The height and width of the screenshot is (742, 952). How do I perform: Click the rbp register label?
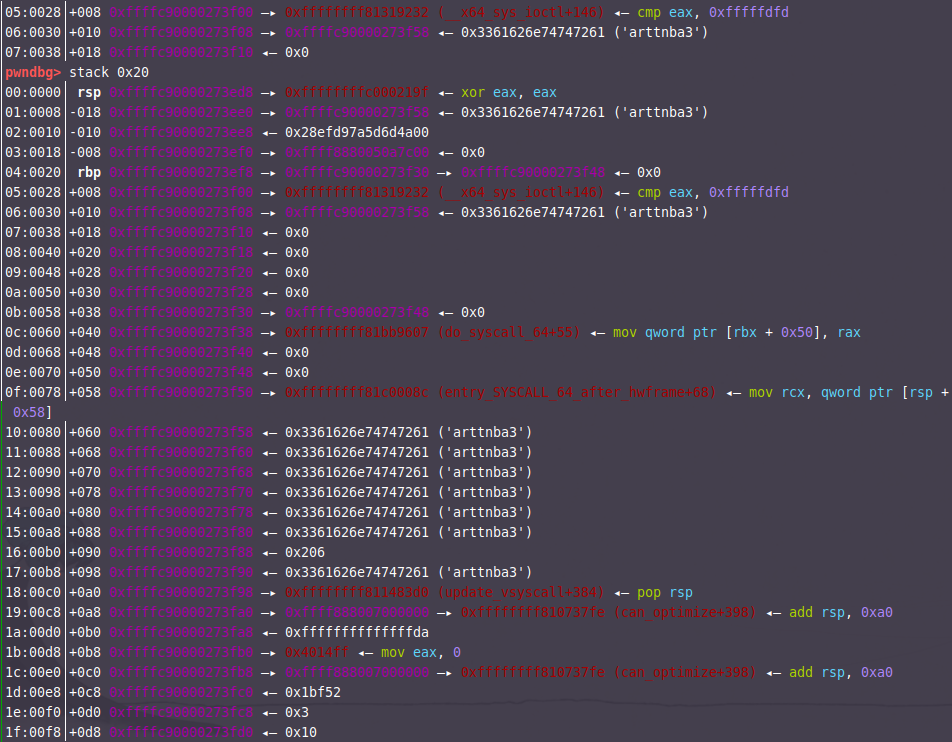click(x=88, y=172)
